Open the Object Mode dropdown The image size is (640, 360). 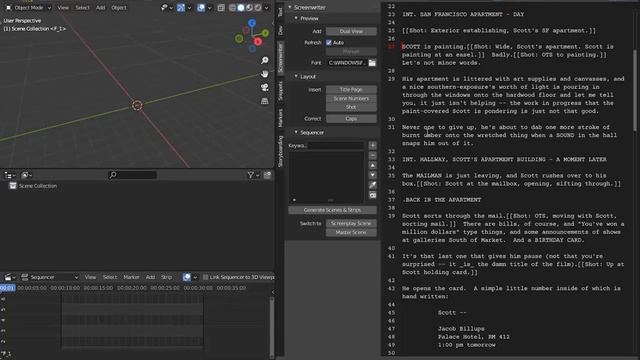pyautogui.click(x=28, y=7)
